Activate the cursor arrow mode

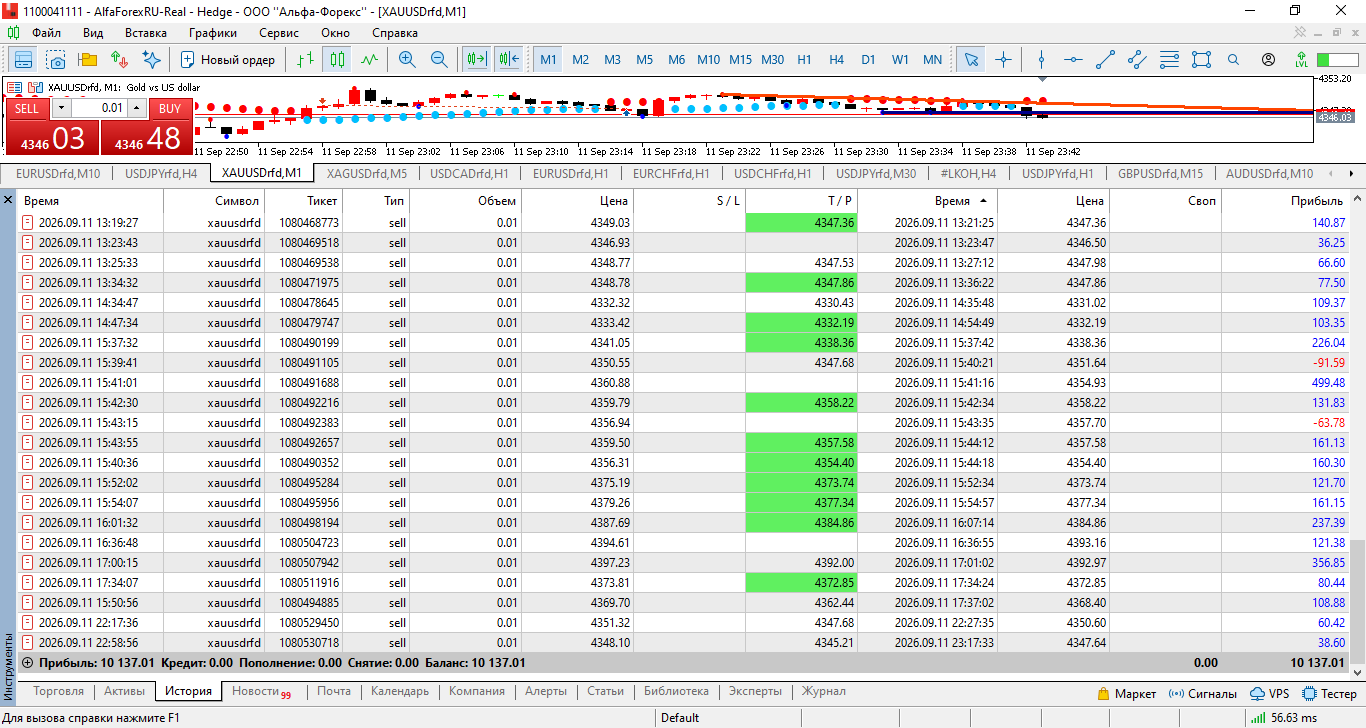click(971, 59)
